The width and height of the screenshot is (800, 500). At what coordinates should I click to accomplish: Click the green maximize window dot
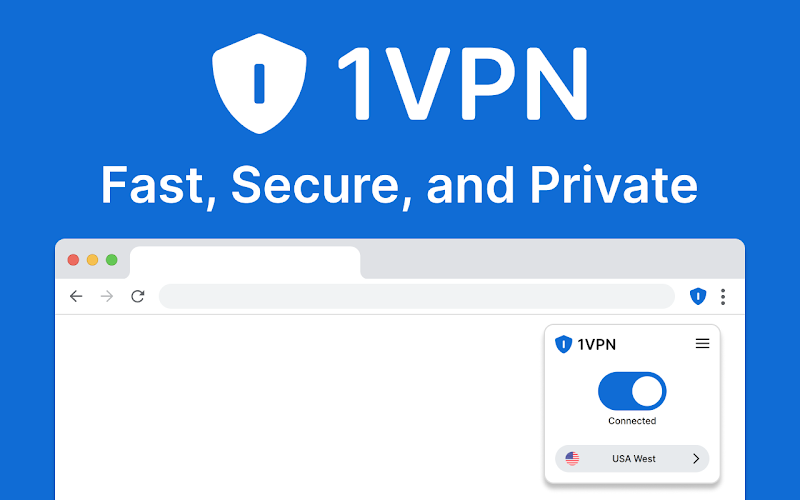(x=112, y=260)
